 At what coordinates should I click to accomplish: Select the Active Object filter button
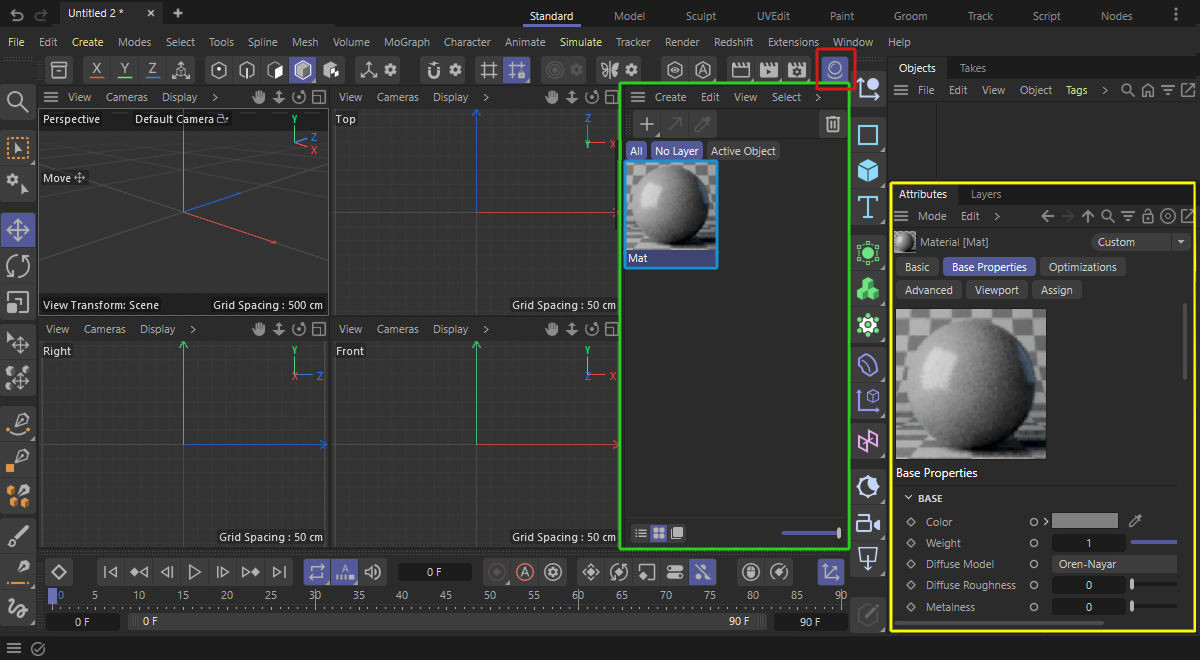[742, 151]
